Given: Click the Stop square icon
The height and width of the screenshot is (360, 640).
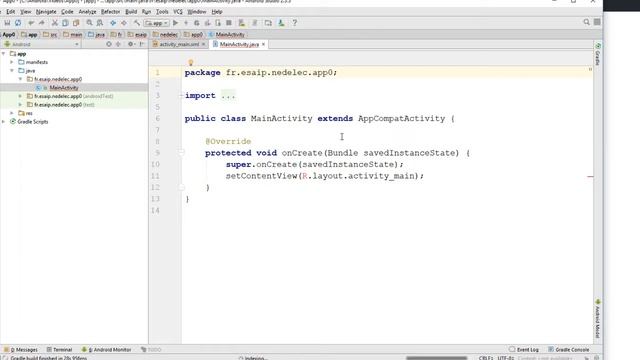Looking at the screenshot, I should (x=229, y=23).
